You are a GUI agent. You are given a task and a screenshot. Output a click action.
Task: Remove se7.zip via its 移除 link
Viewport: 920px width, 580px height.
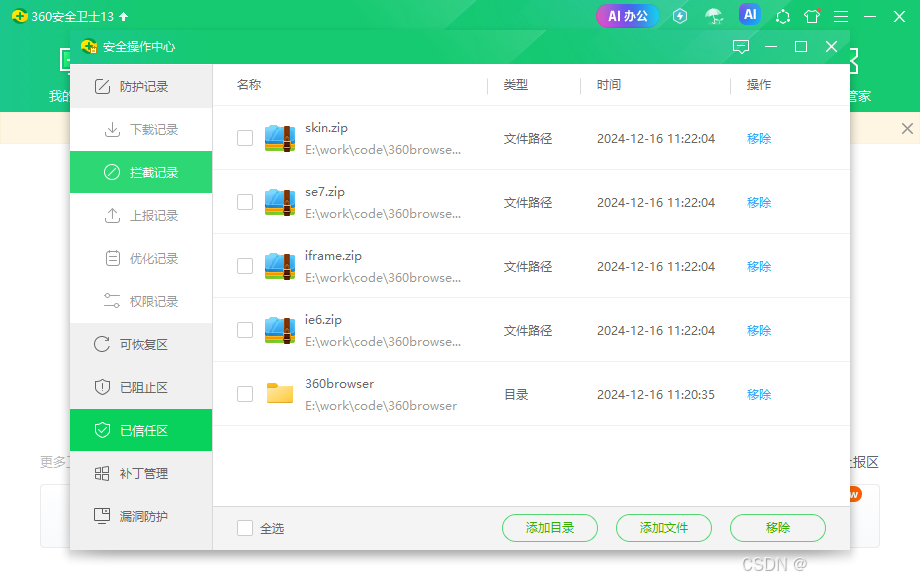click(x=759, y=203)
